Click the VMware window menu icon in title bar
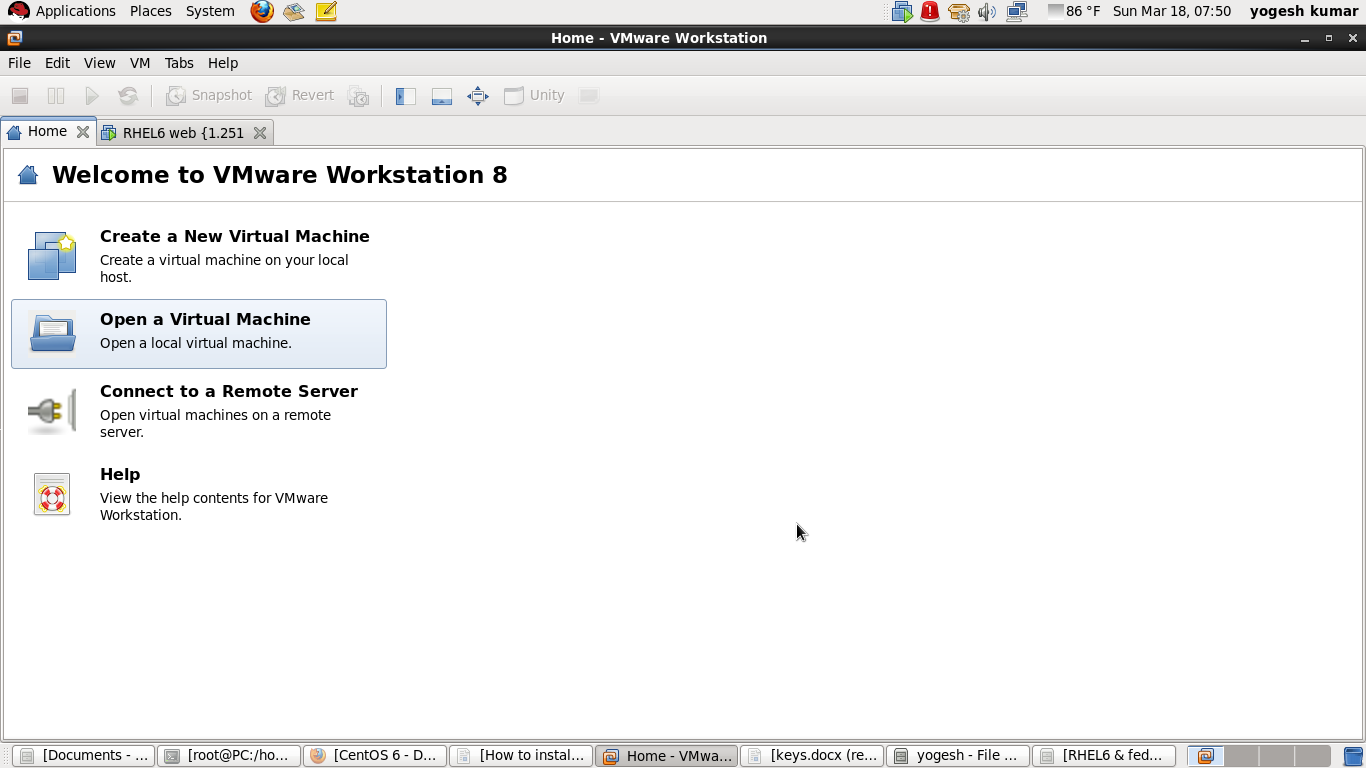 pos(13,38)
